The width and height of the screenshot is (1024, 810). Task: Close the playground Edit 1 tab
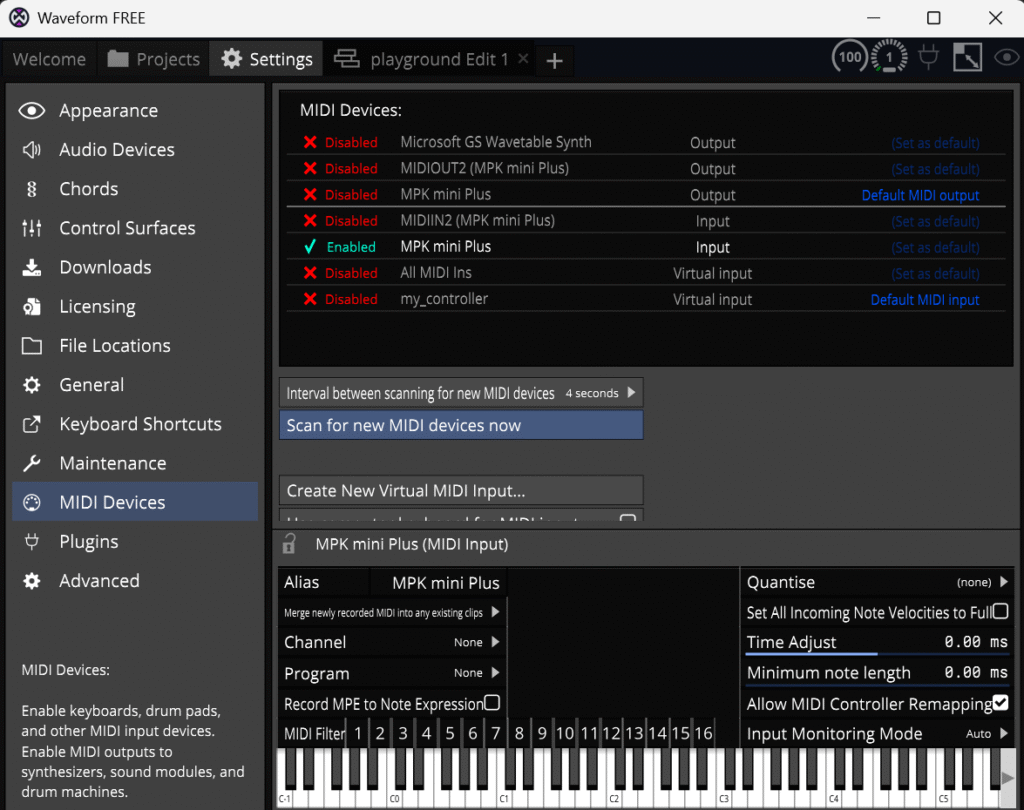click(x=523, y=59)
